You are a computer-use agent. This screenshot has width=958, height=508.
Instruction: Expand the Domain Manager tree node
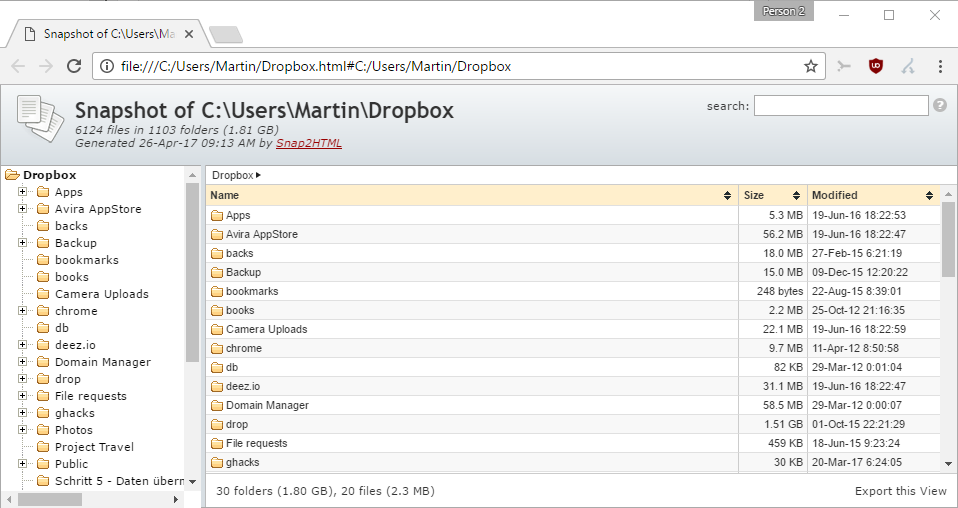(x=23, y=362)
